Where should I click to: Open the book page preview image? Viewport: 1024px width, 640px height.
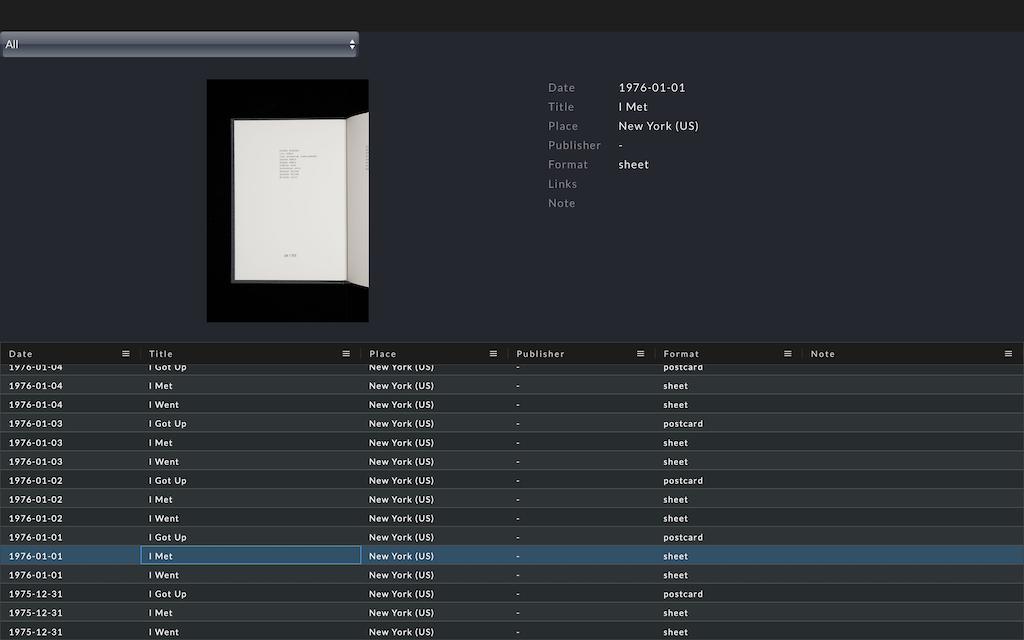[x=288, y=201]
